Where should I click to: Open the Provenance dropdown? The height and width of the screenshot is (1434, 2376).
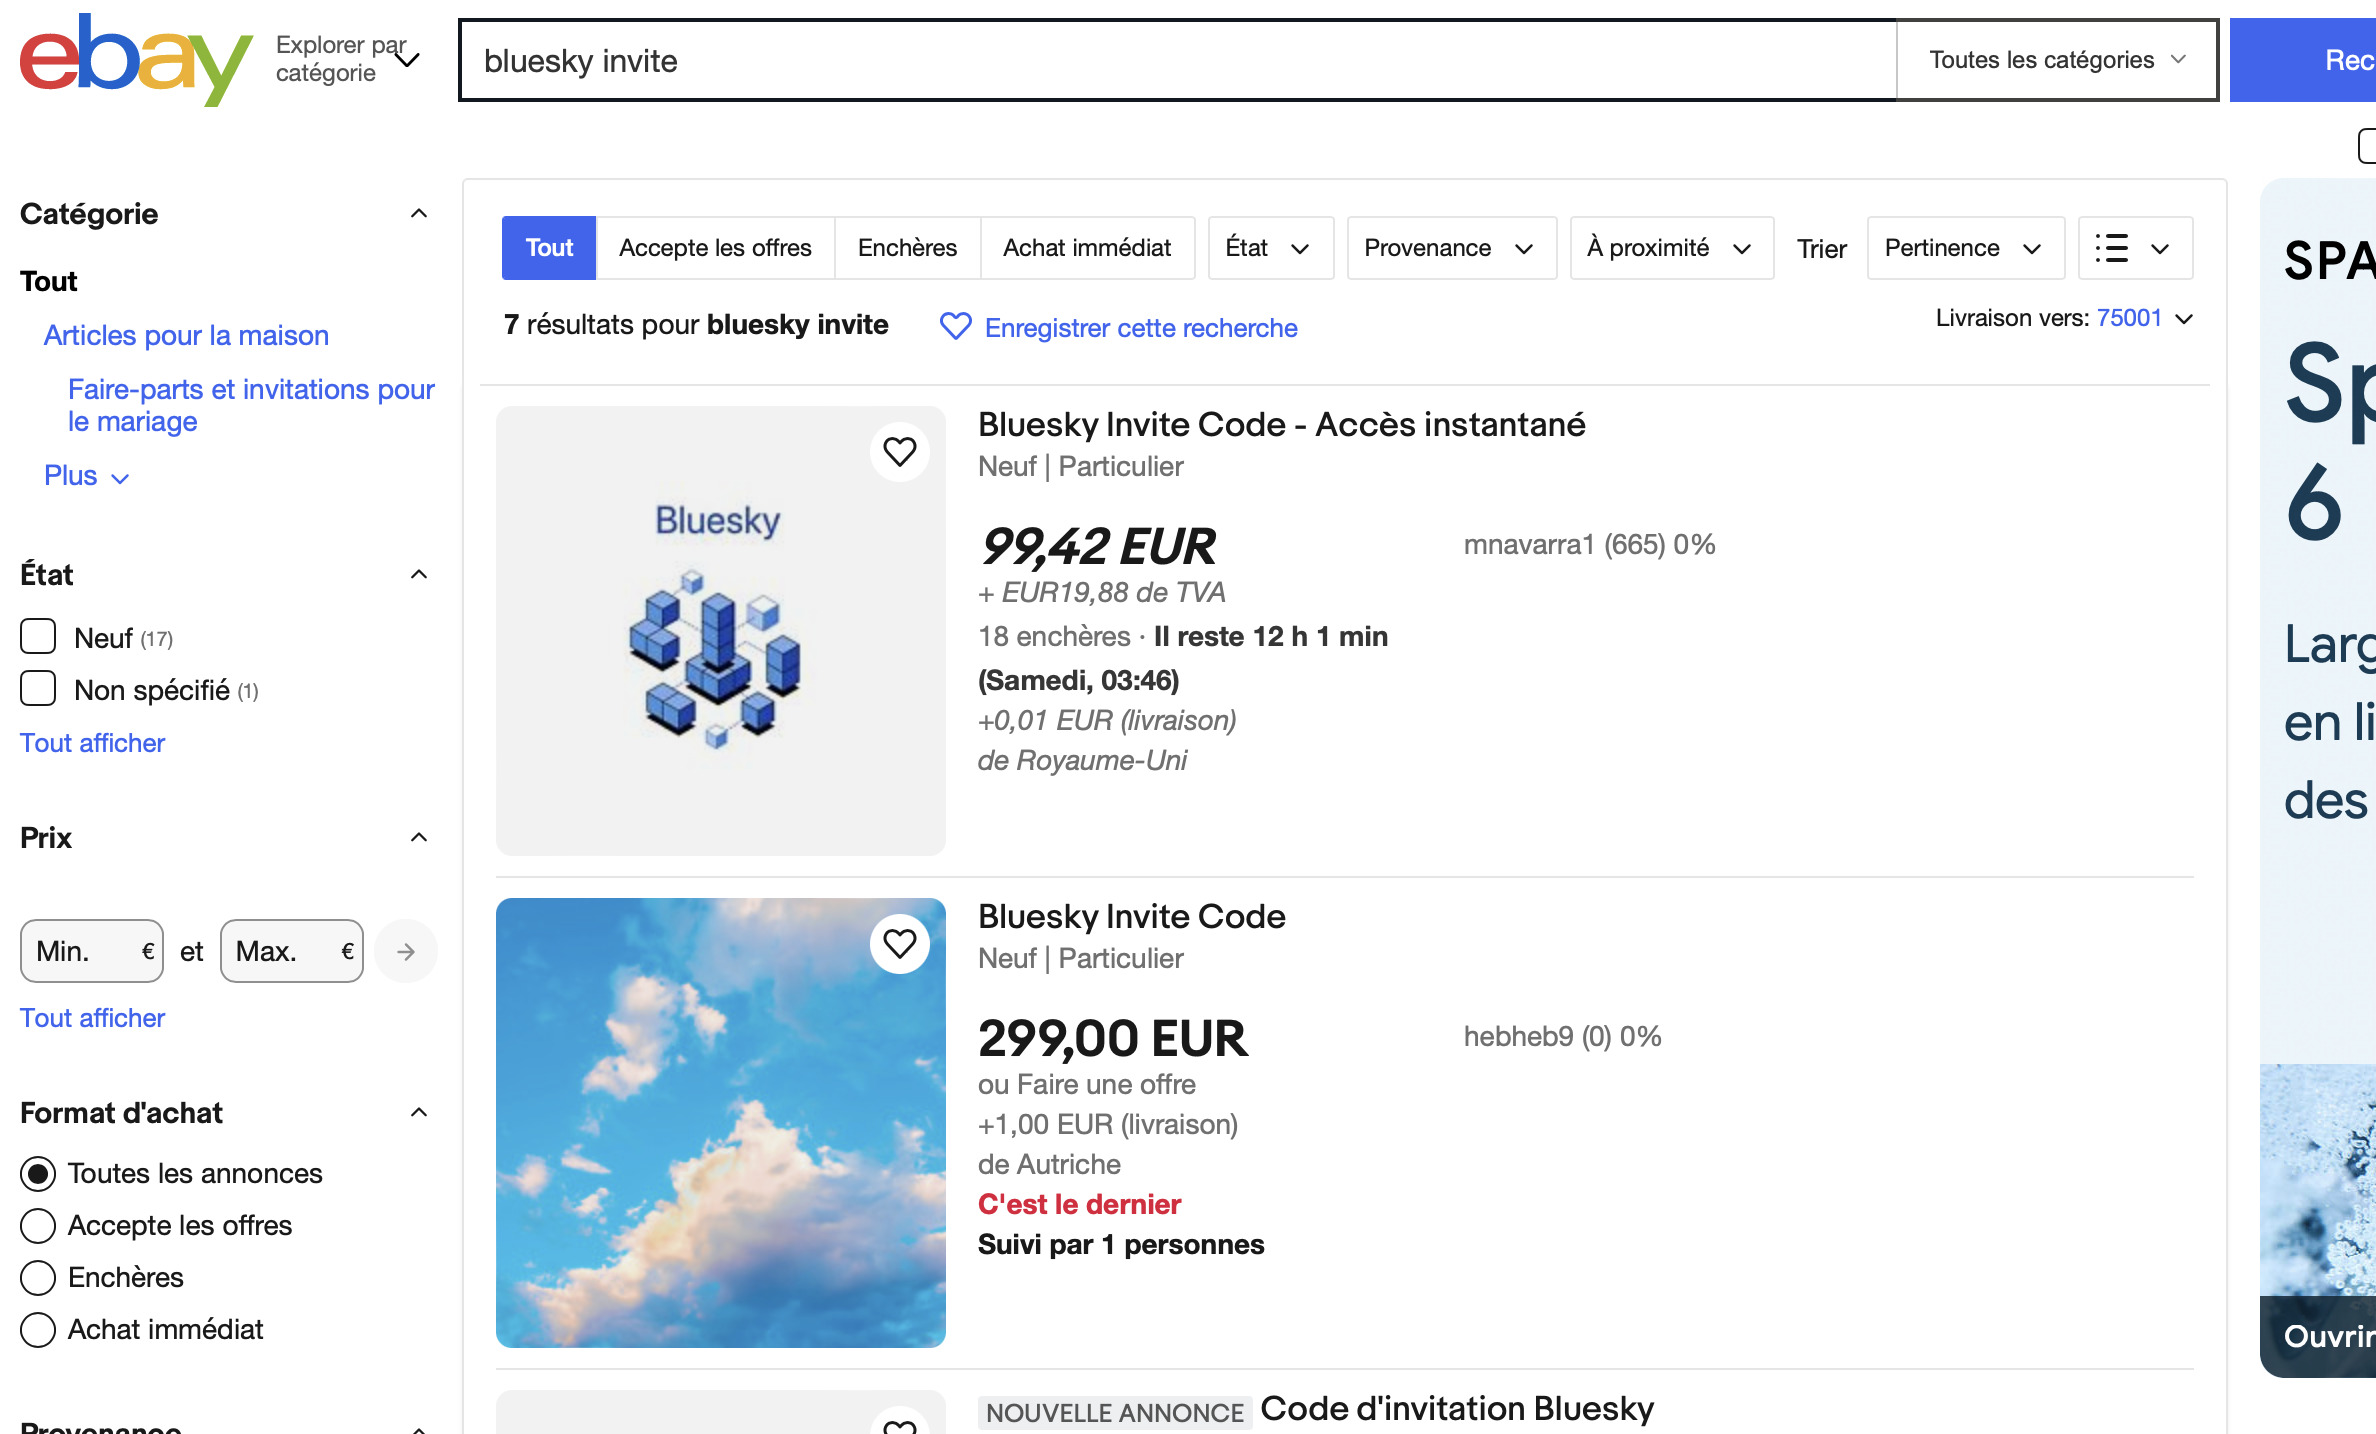coord(1450,248)
